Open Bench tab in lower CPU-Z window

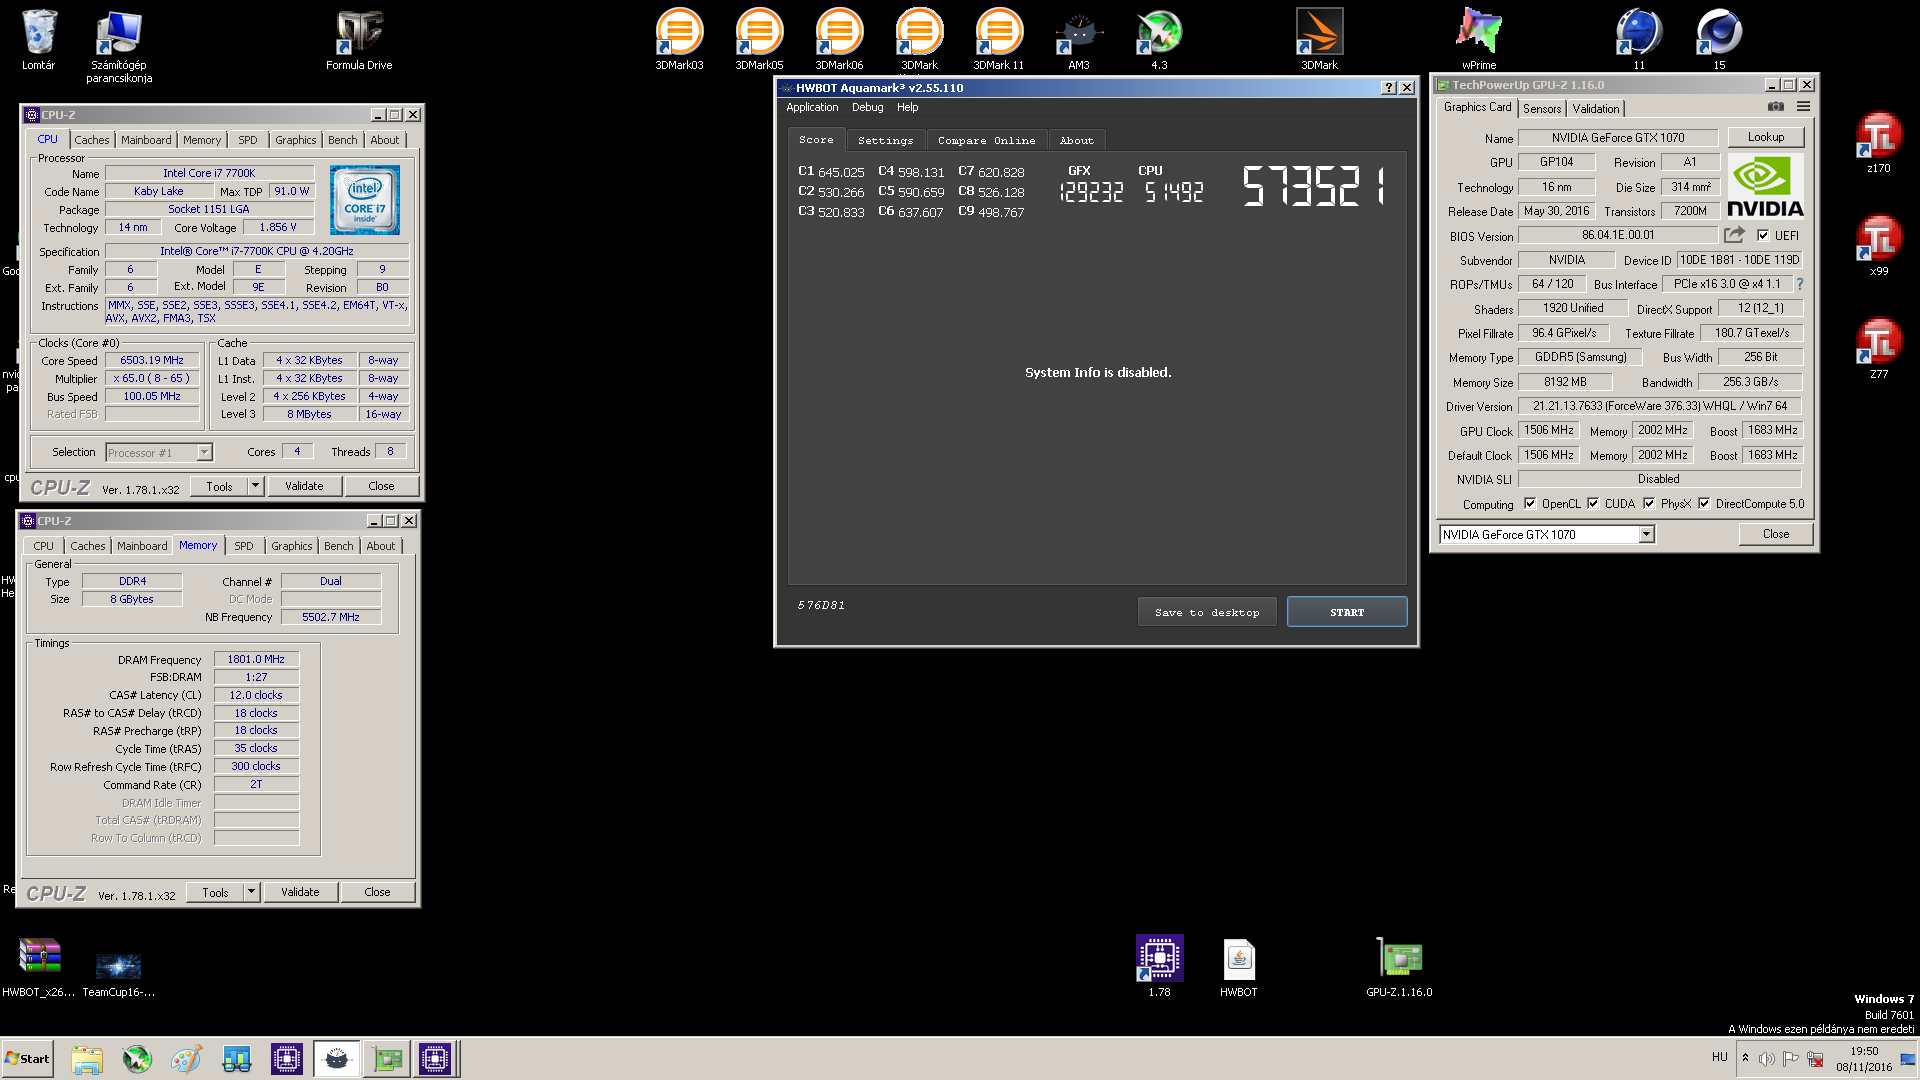[x=338, y=546]
